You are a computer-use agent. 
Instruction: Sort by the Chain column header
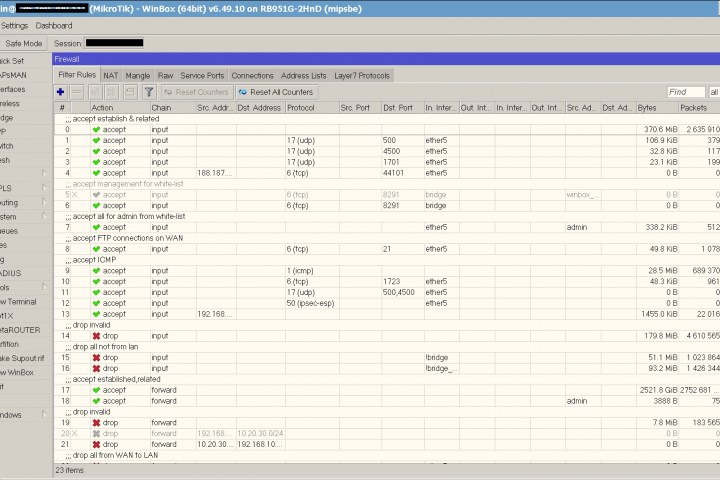[173, 108]
